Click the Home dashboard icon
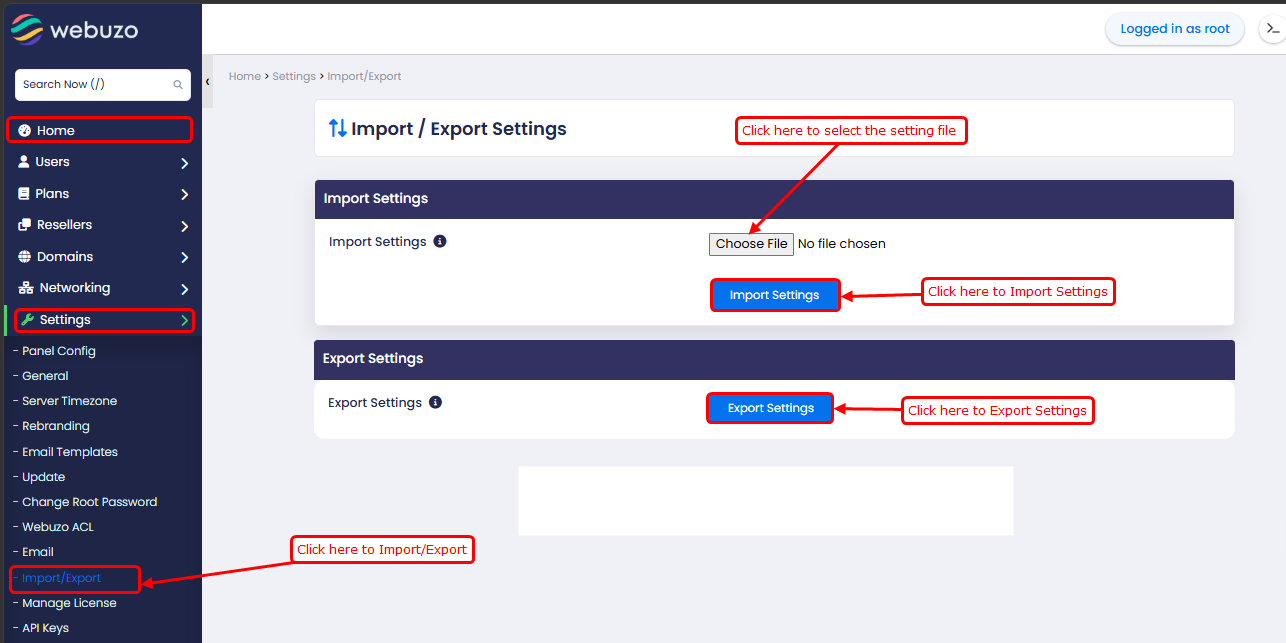1286x643 pixels. coord(25,131)
